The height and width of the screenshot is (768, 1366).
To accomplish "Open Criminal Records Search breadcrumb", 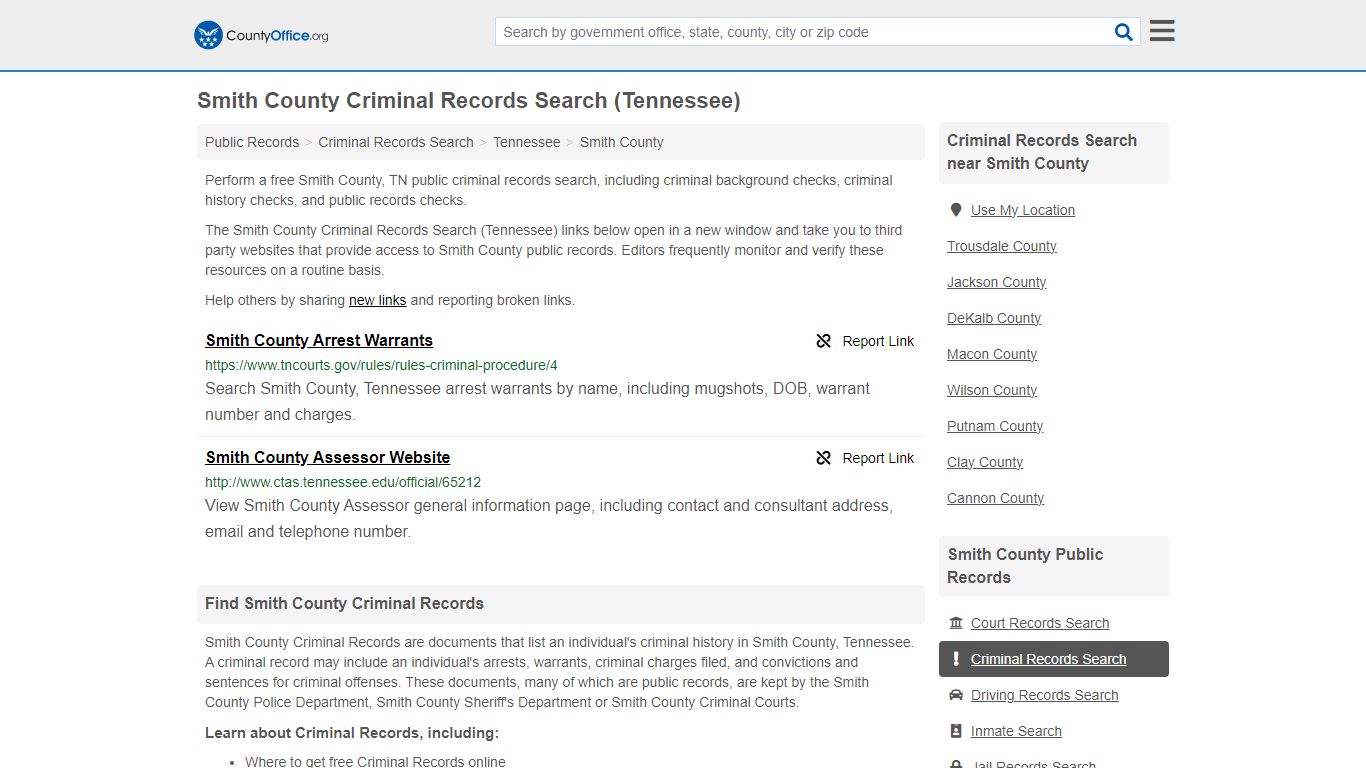I will 396,142.
